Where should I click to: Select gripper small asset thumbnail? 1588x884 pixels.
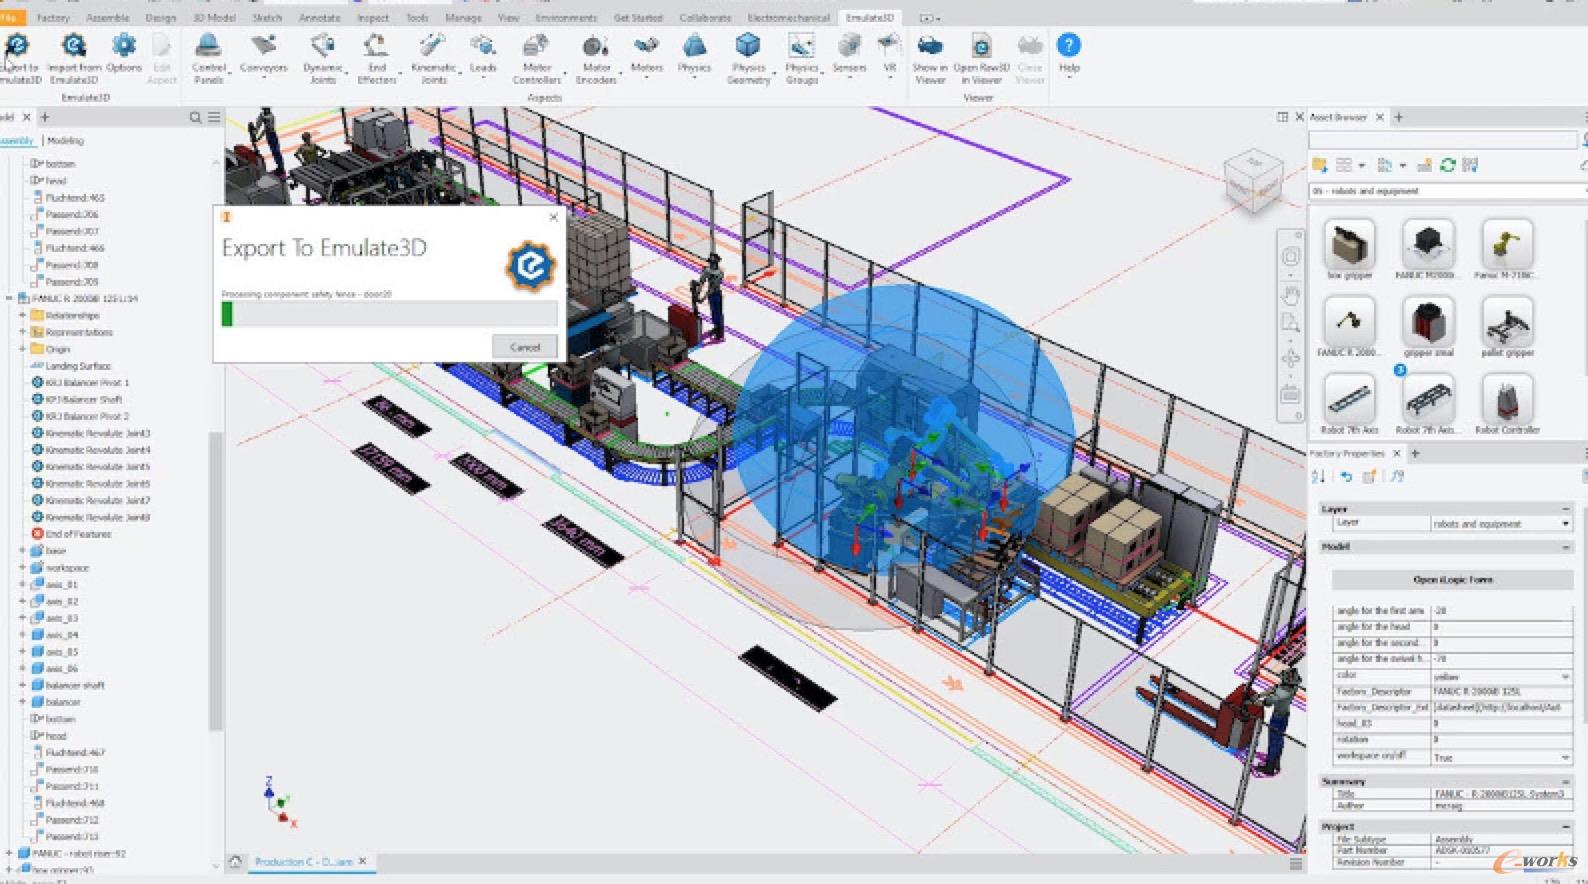1427,321
